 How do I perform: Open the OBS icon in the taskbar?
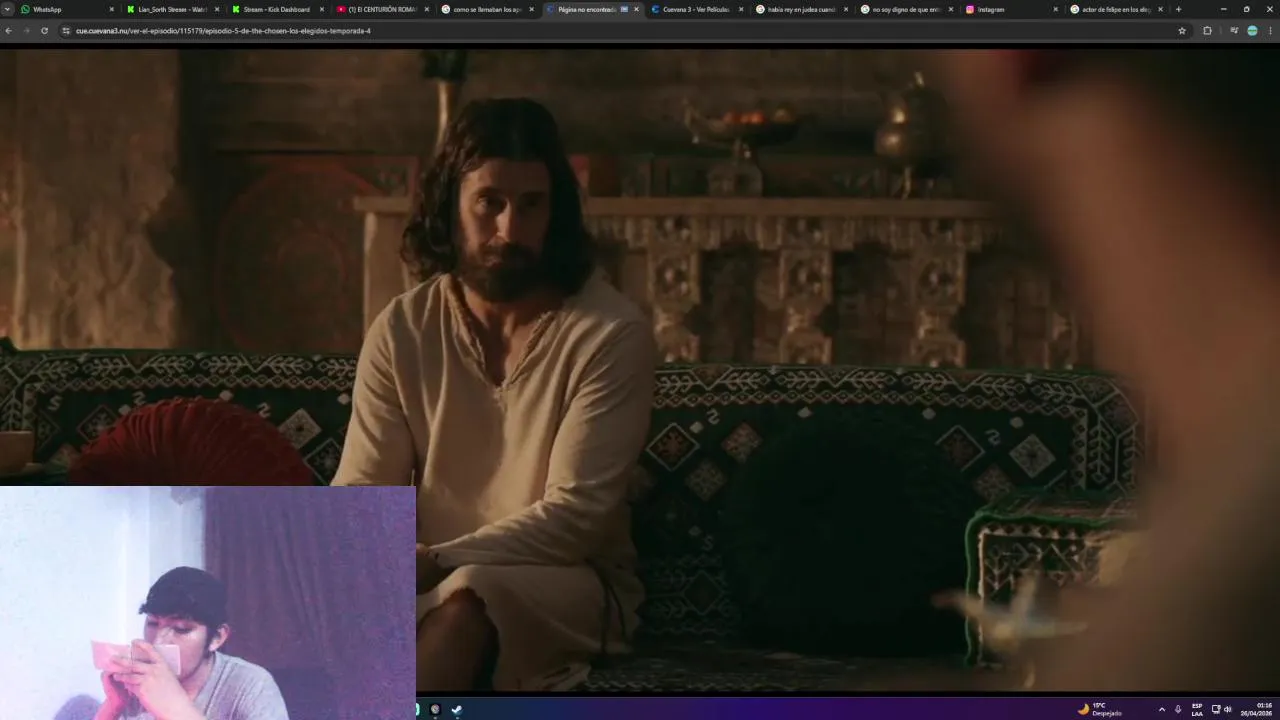click(x=435, y=709)
